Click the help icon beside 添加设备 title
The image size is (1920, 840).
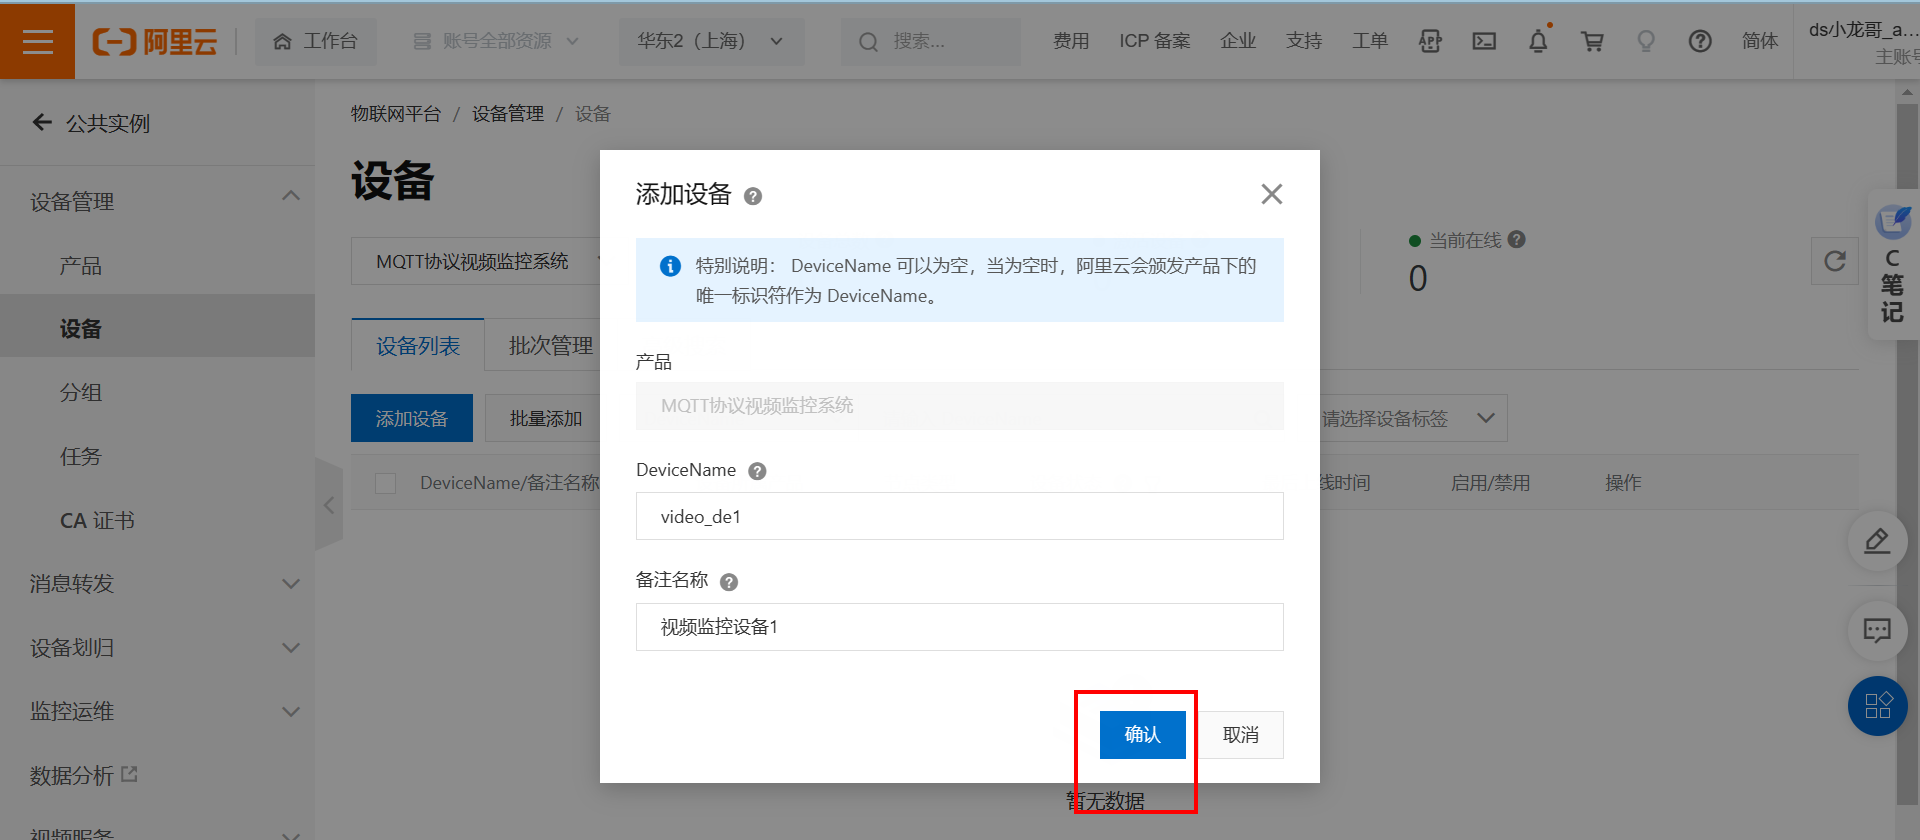pos(753,196)
